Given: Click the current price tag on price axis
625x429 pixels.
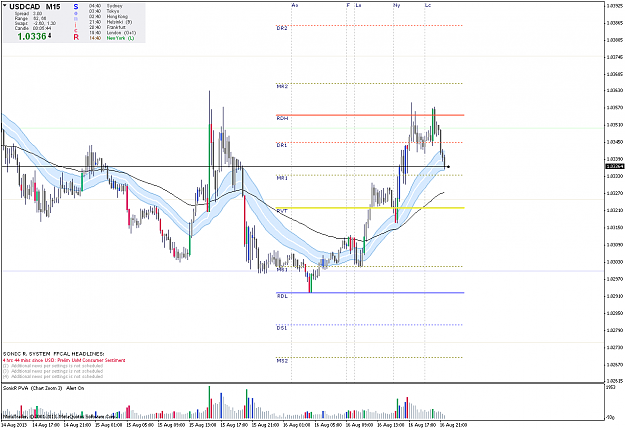Looking at the screenshot, I should tap(615, 166).
